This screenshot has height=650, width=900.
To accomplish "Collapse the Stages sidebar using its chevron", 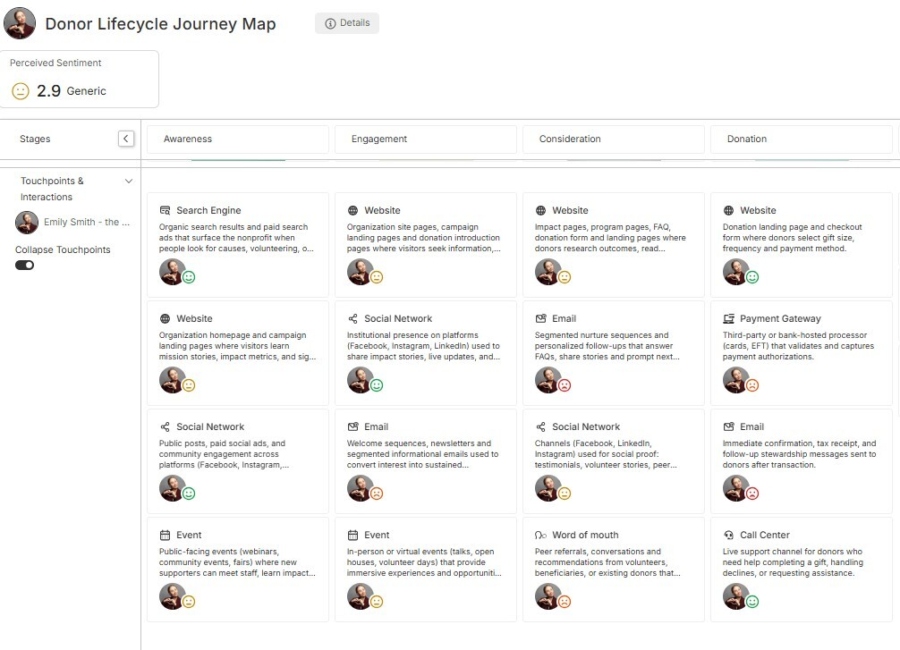I will click(127, 138).
